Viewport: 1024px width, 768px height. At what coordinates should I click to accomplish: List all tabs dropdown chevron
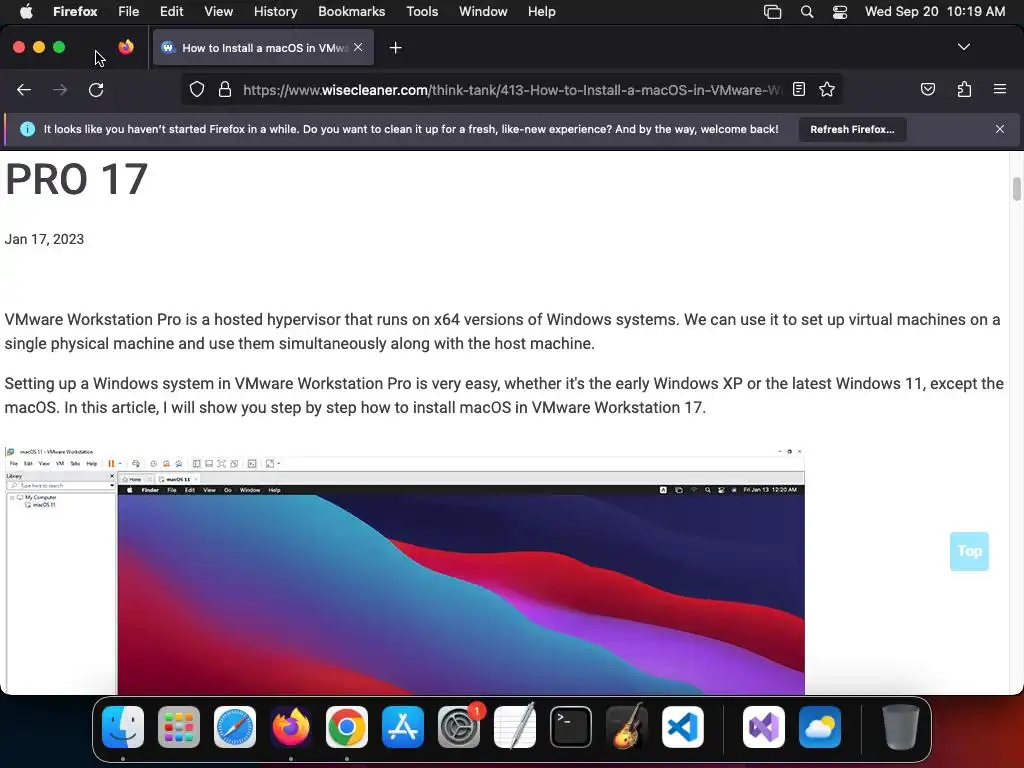(963, 47)
